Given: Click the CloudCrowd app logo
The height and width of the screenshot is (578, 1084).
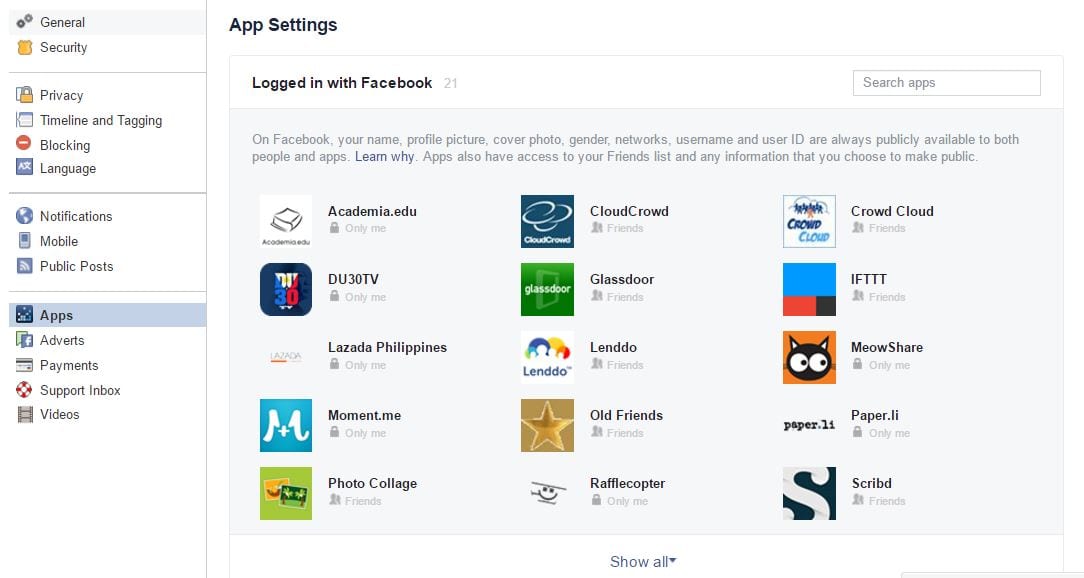Looking at the screenshot, I should point(547,221).
